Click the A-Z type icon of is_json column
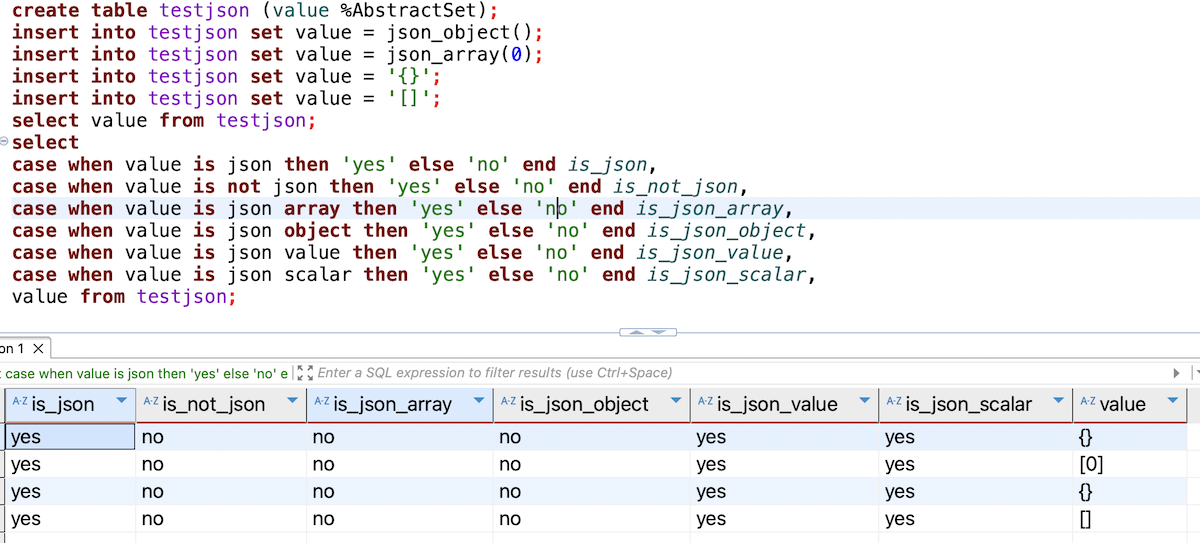Viewport: 1200px width, 543px height. pos(20,402)
